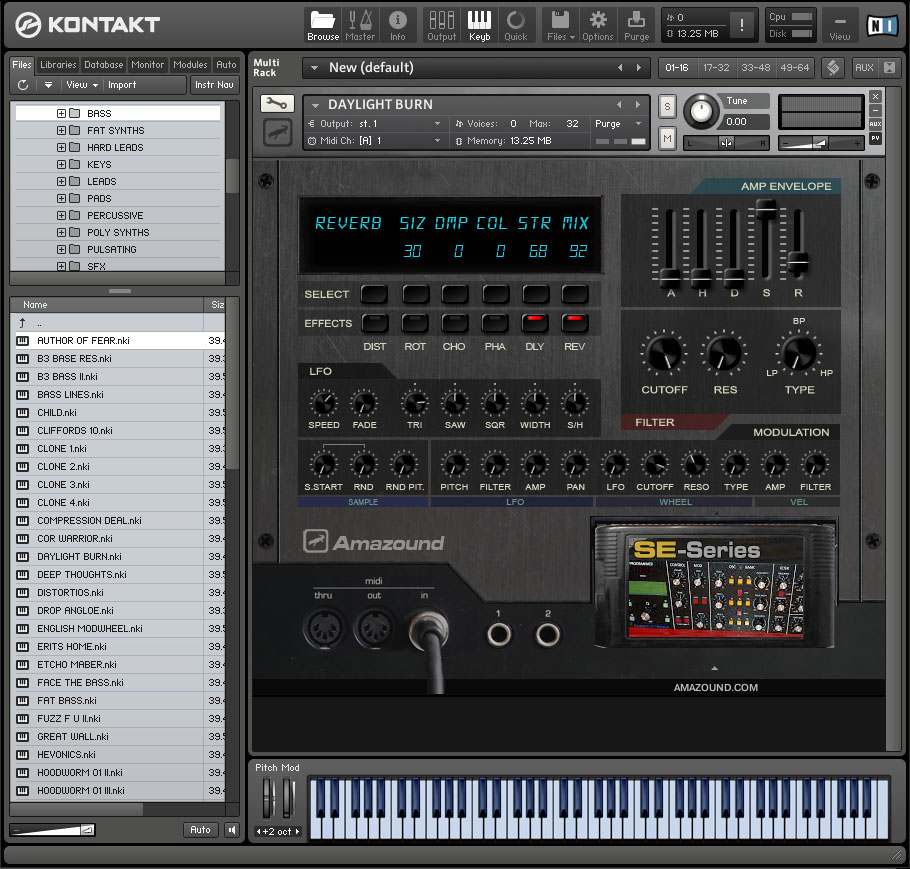
Task: Select rack page 17-32
Action: (x=716, y=68)
